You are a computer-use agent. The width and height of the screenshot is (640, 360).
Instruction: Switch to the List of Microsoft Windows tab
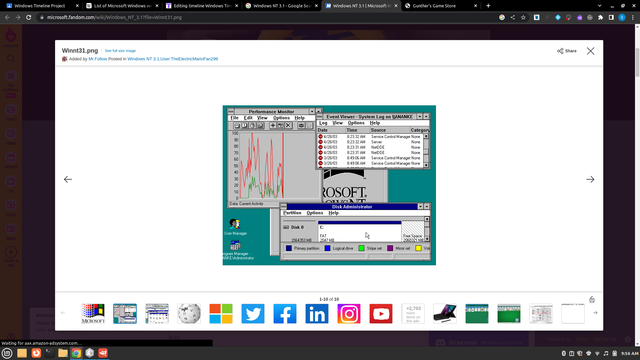click(122, 6)
